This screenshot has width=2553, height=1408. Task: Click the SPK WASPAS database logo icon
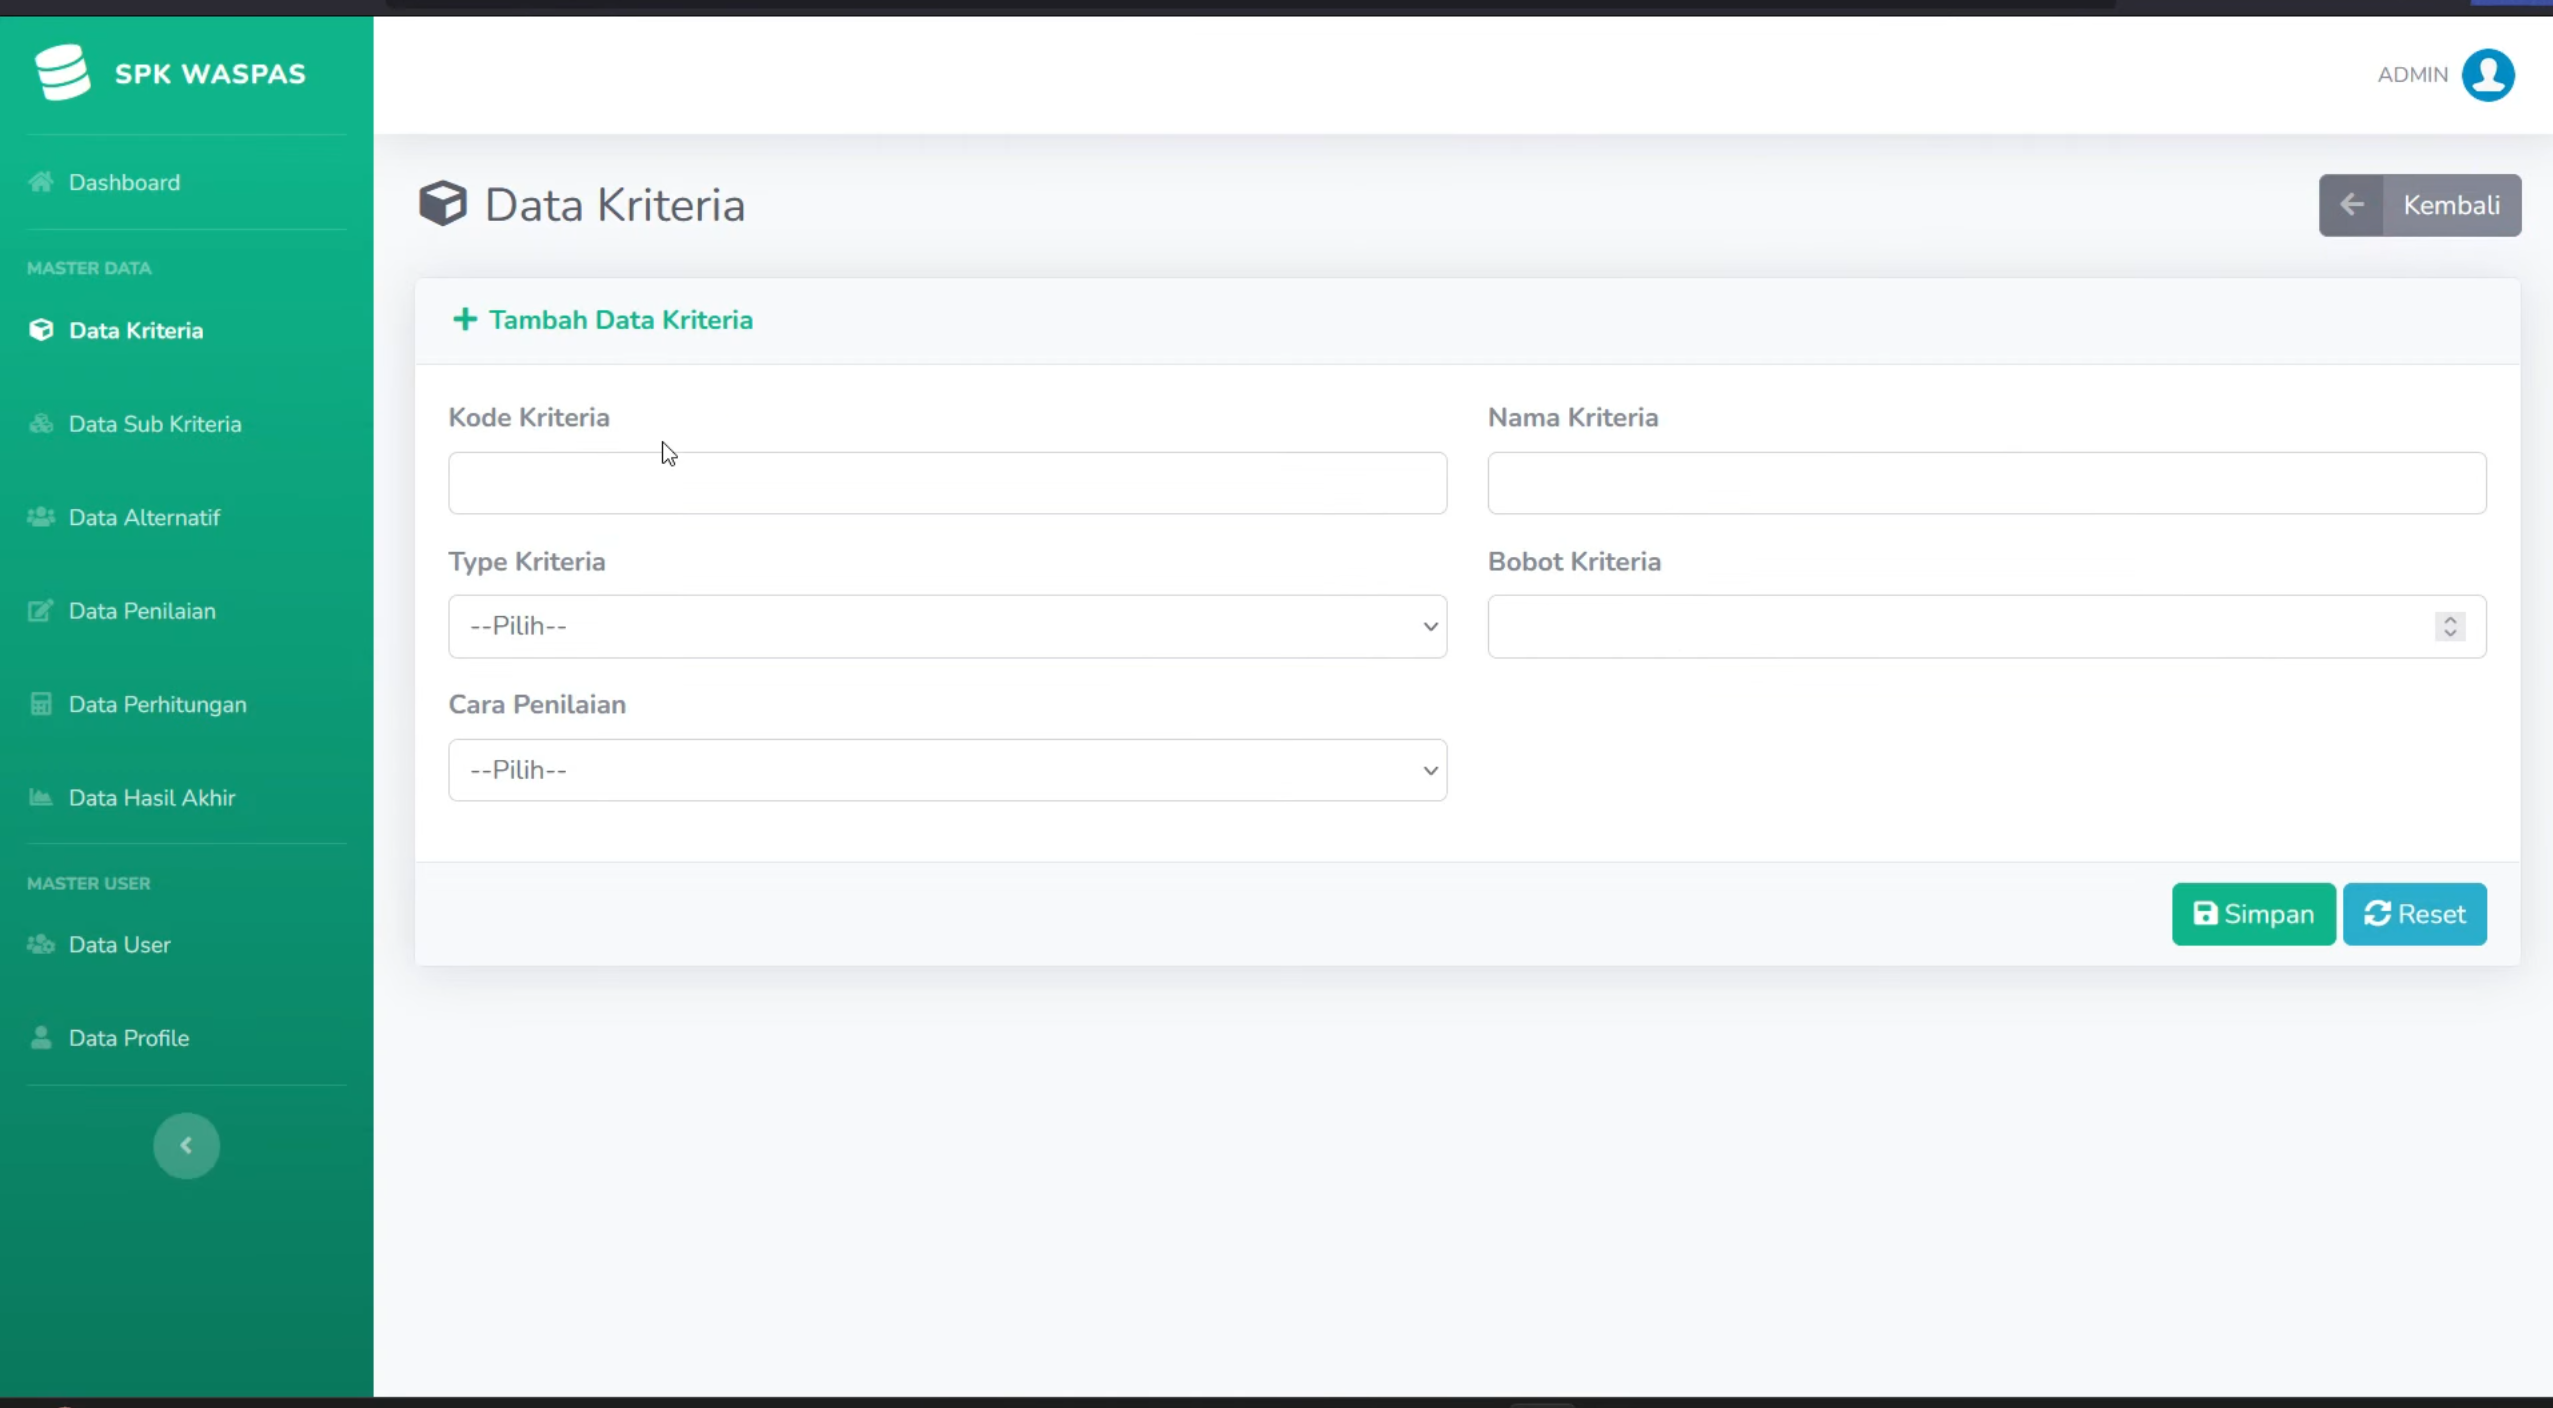[62, 73]
